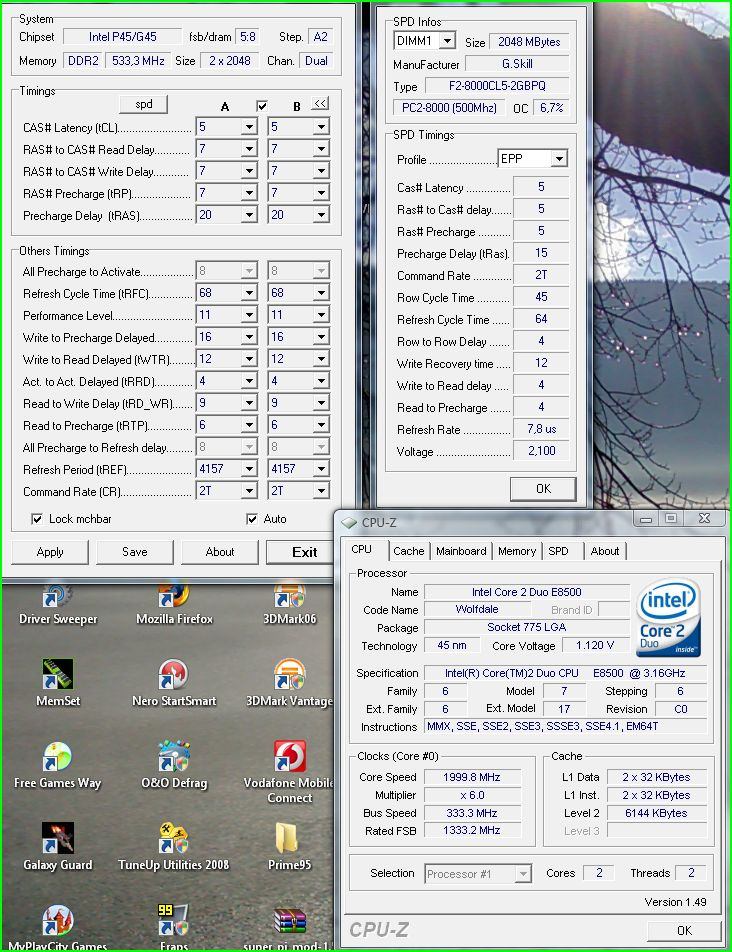Click the spd button in Timings
This screenshot has width=732, height=952.
pyautogui.click(x=144, y=104)
